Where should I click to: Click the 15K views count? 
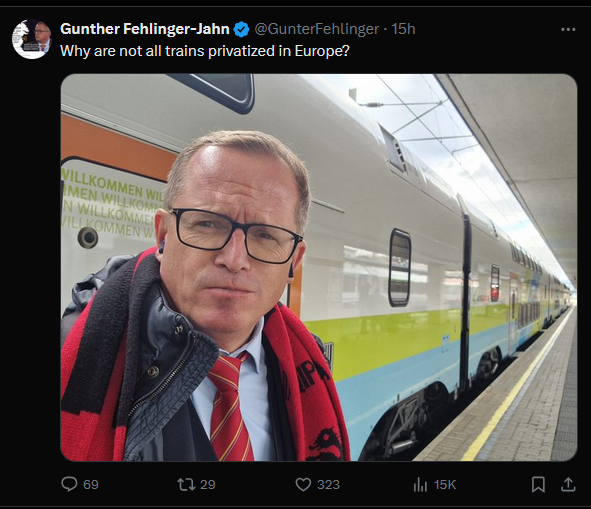(x=445, y=484)
